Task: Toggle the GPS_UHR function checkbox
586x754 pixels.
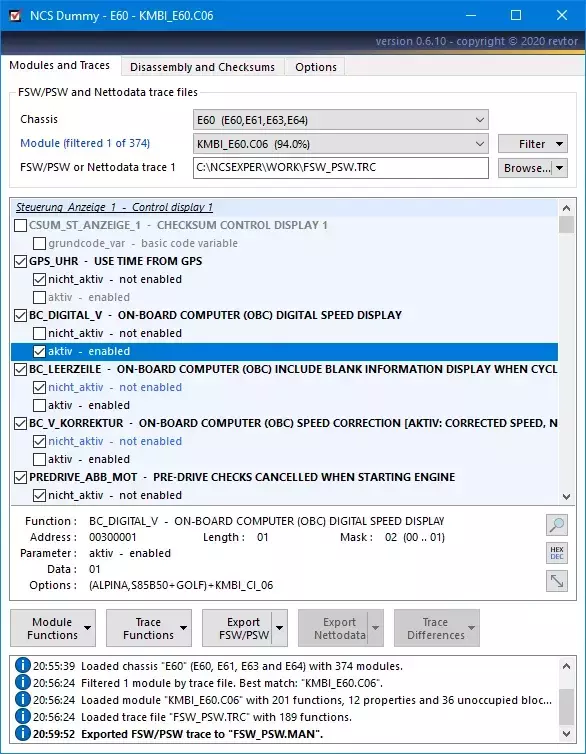Action: point(20,262)
